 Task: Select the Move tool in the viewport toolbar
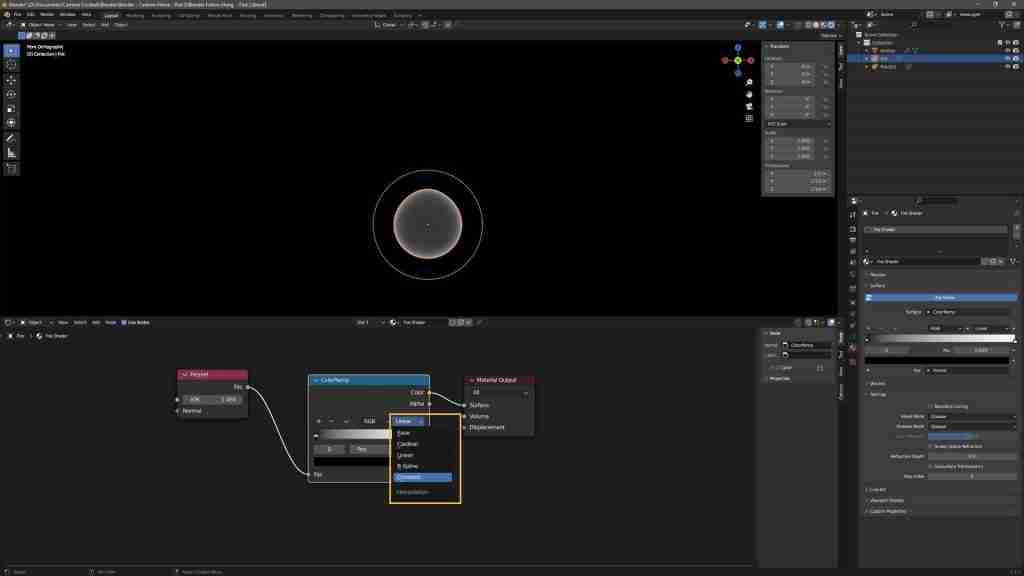(11, 80)
